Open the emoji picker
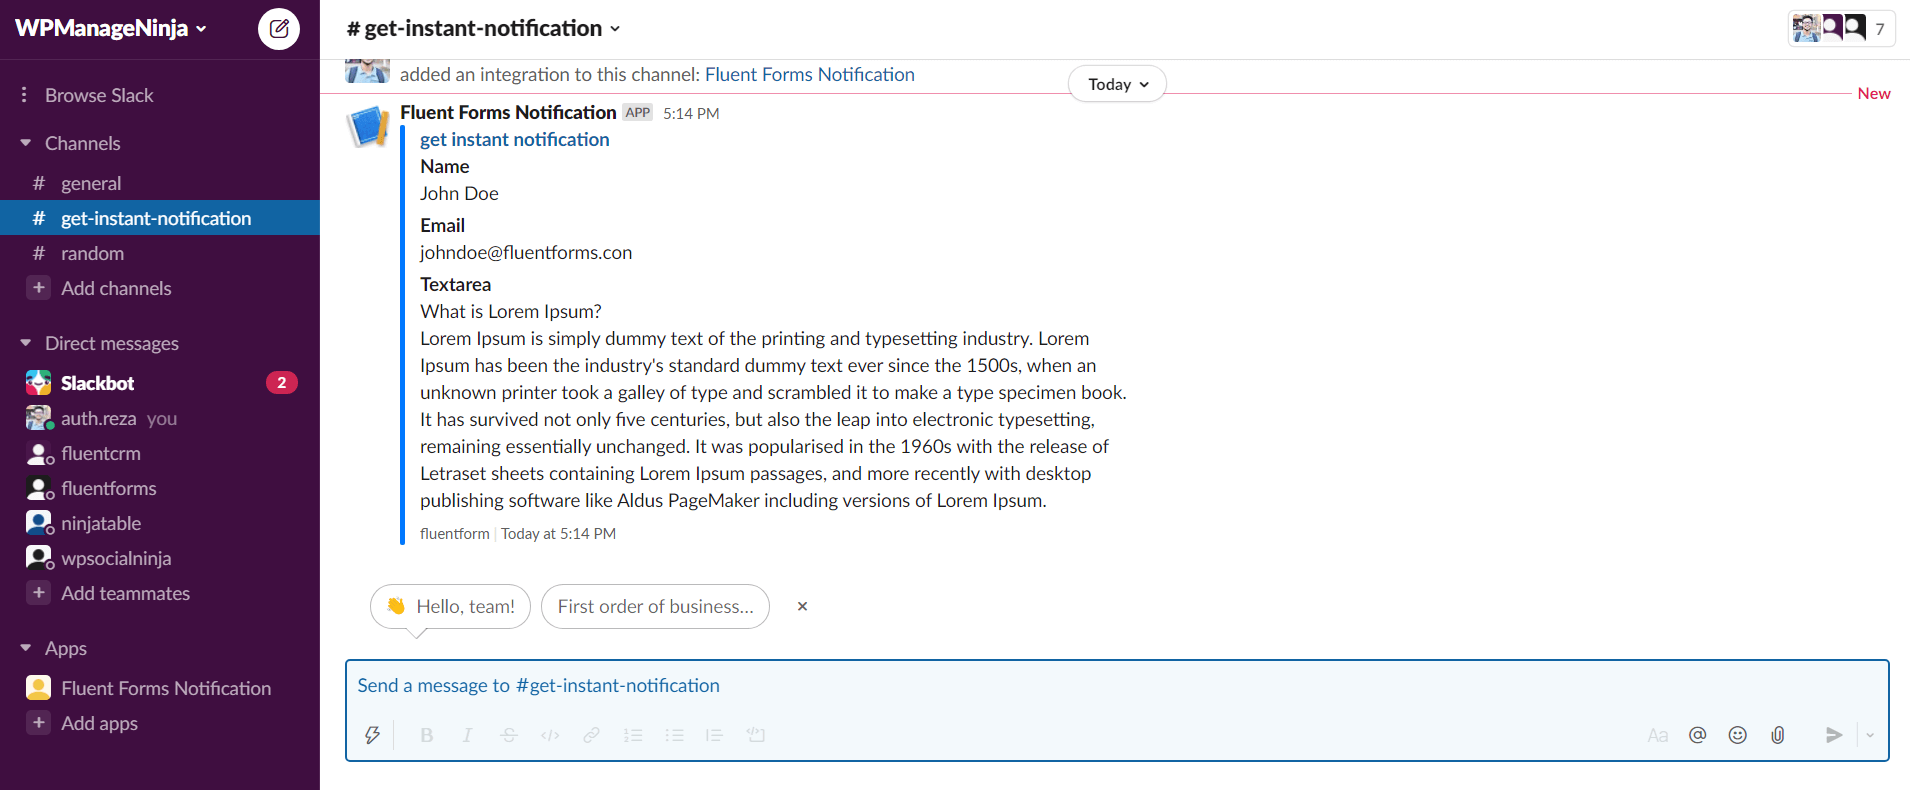 (x=1737, y=735)
